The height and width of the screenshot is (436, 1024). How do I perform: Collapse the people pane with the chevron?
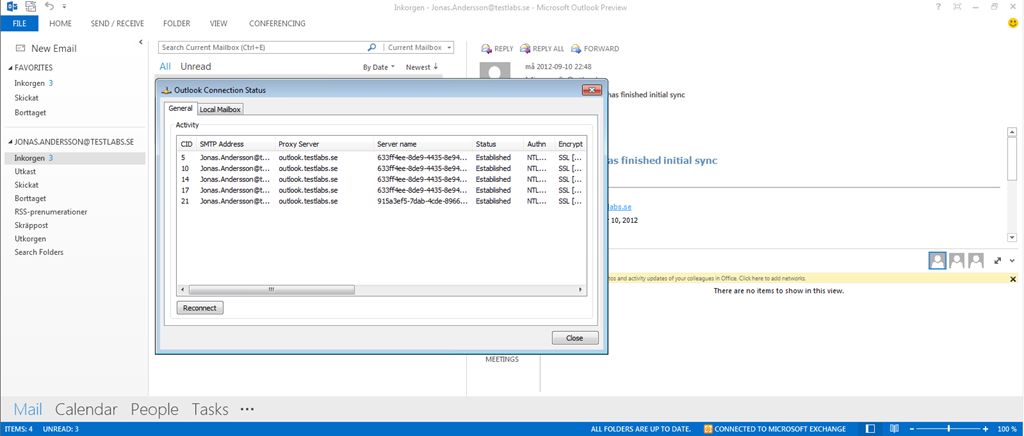pyautogui.click(x=1012, y=260)
